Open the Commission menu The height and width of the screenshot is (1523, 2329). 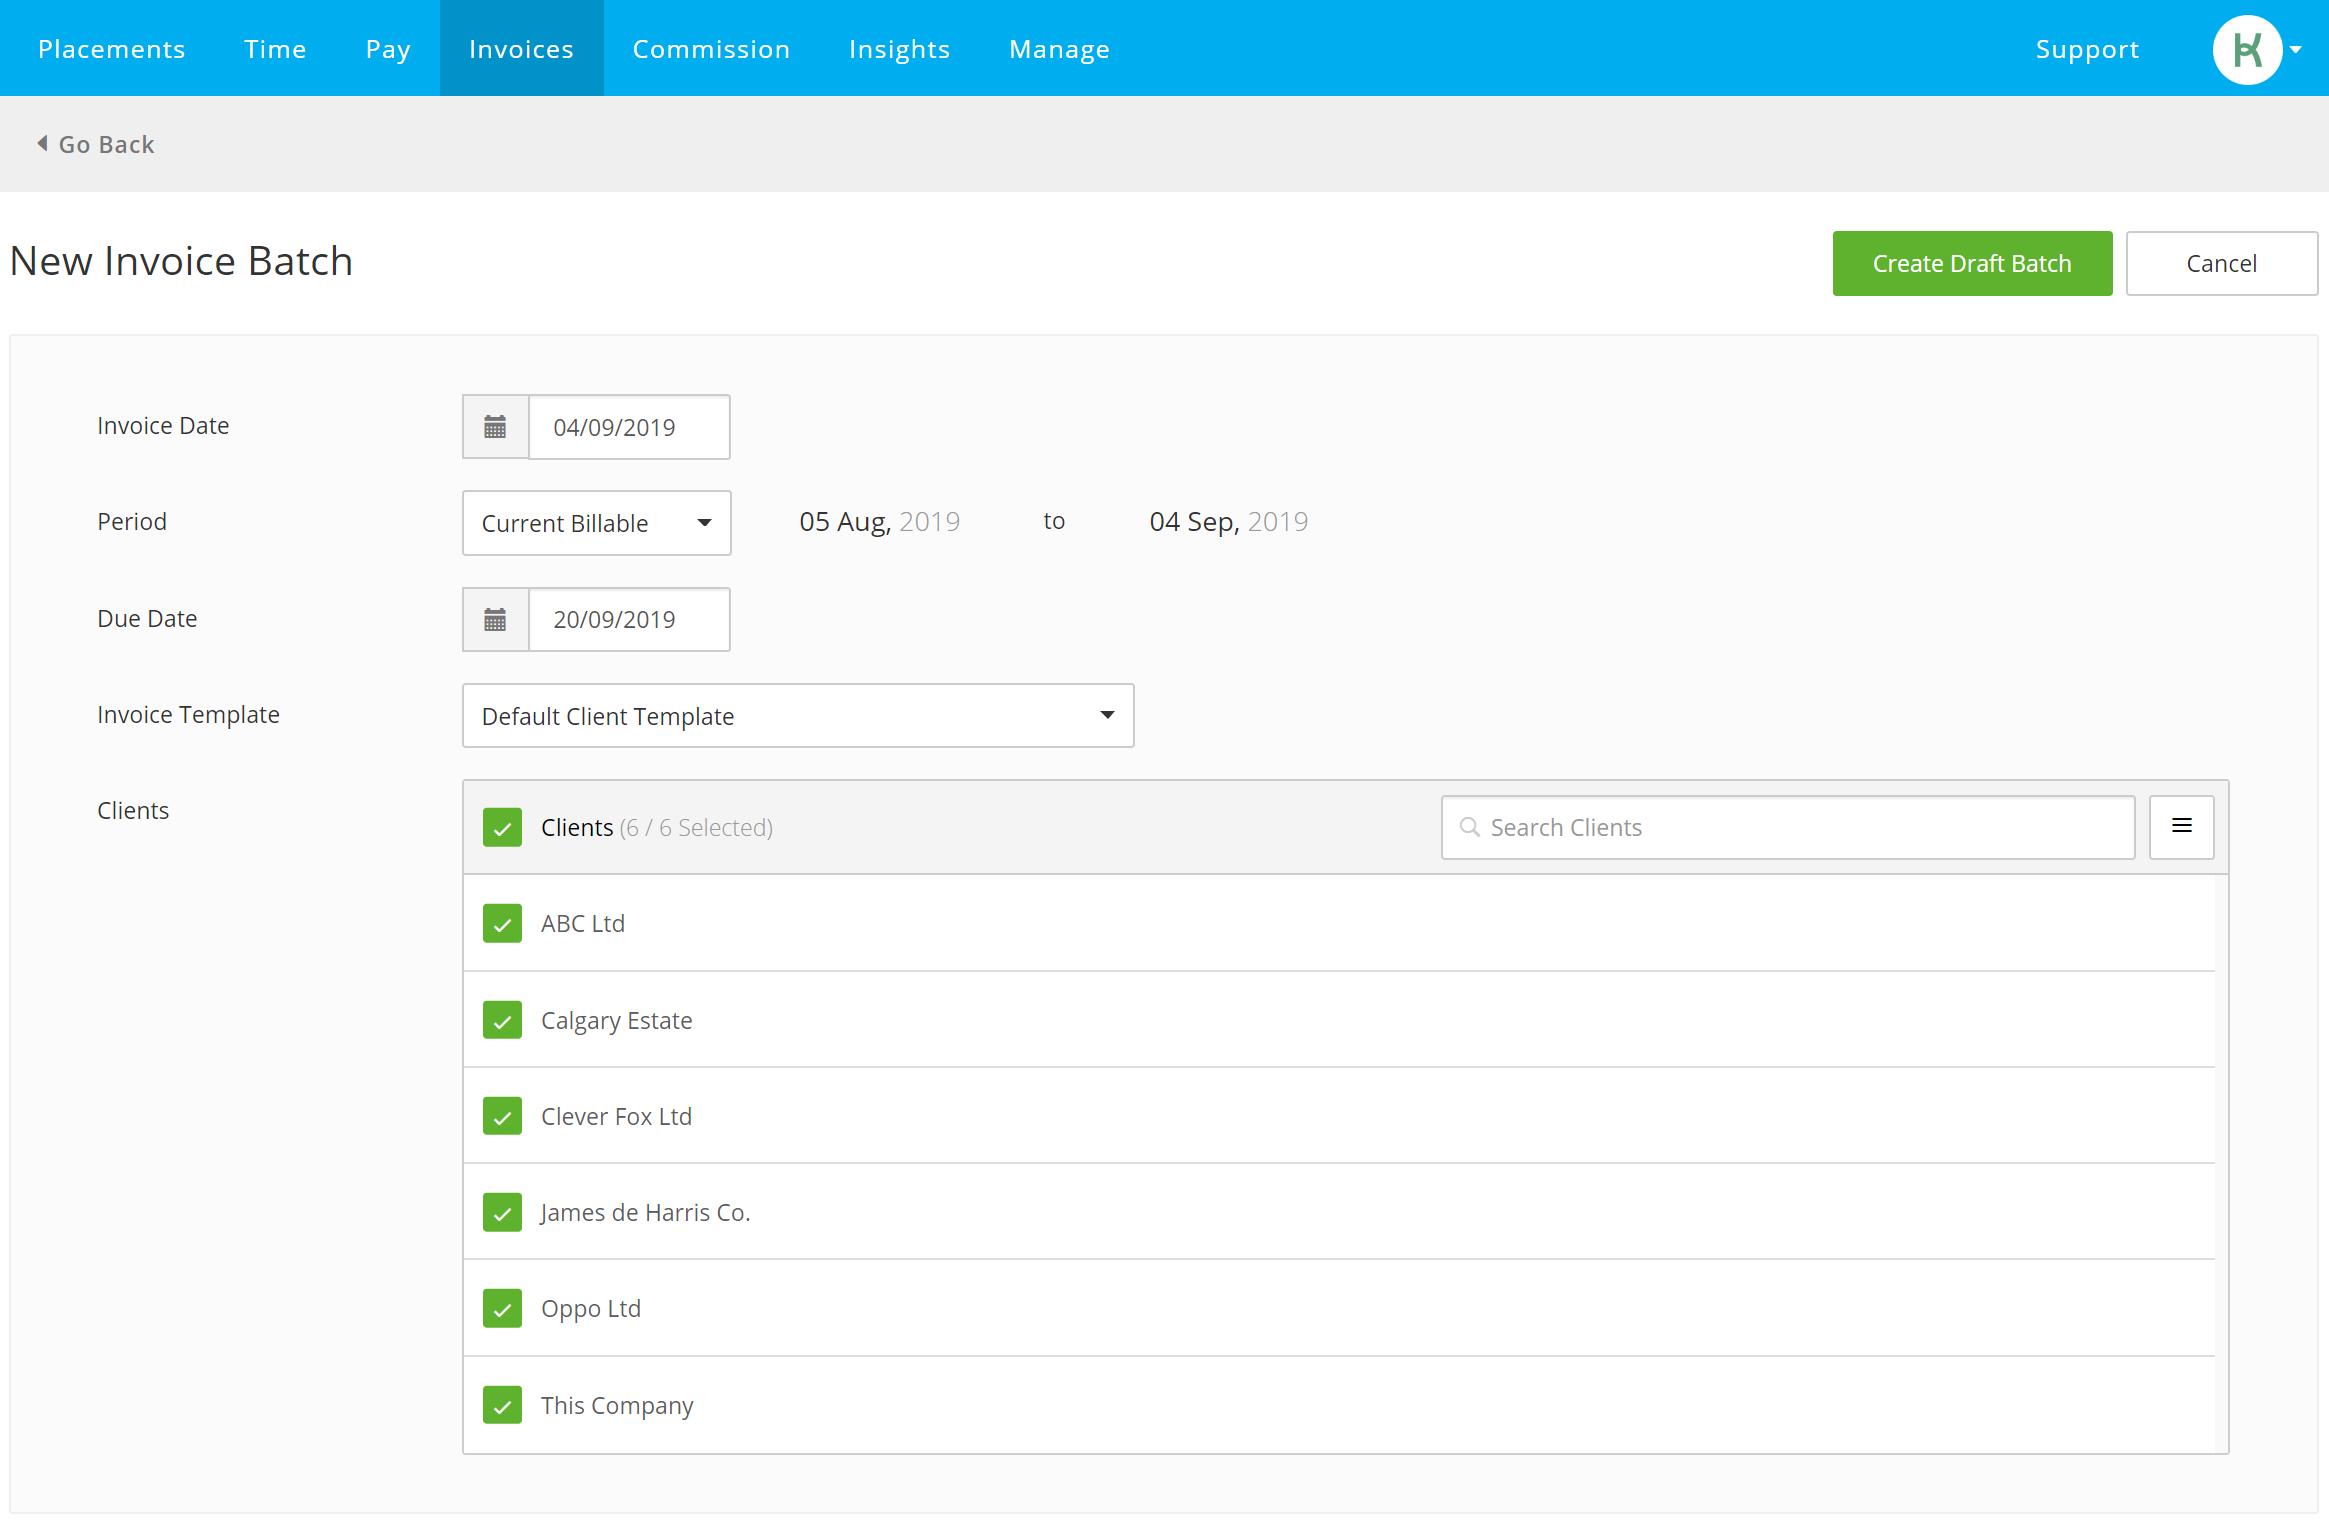(711, 49)
